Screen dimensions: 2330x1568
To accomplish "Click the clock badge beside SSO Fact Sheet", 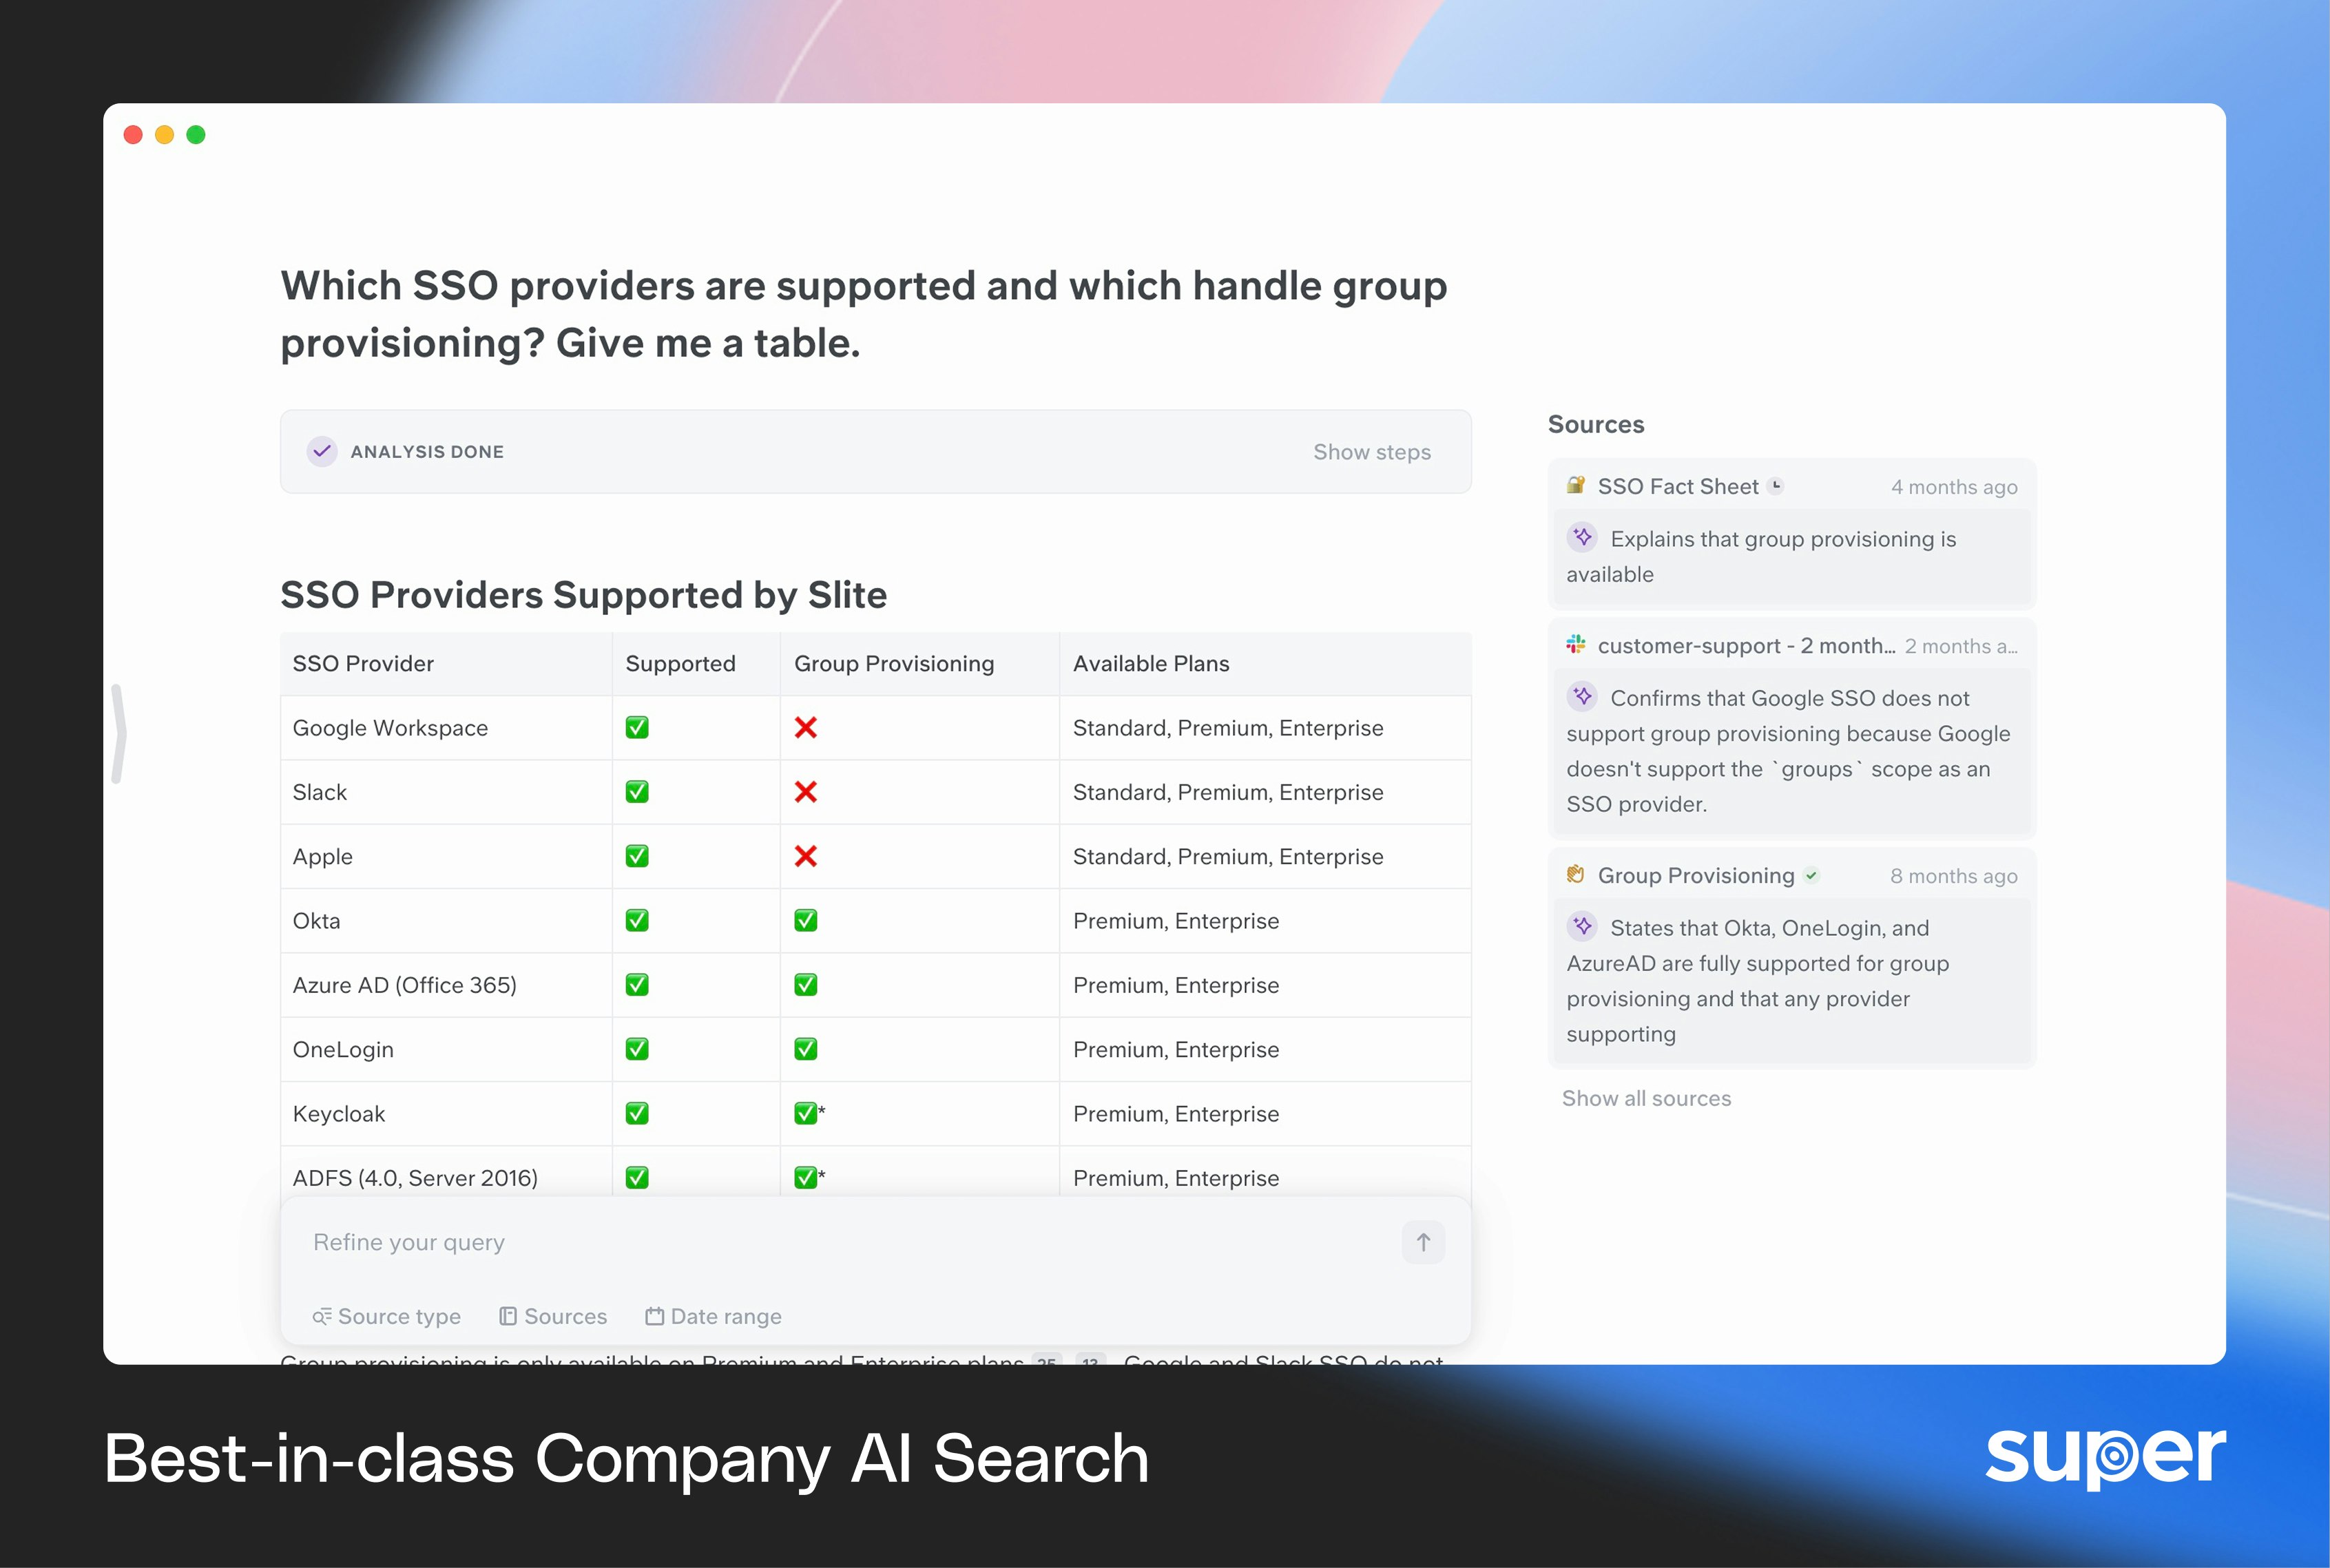I will [x=1776, y=486].
